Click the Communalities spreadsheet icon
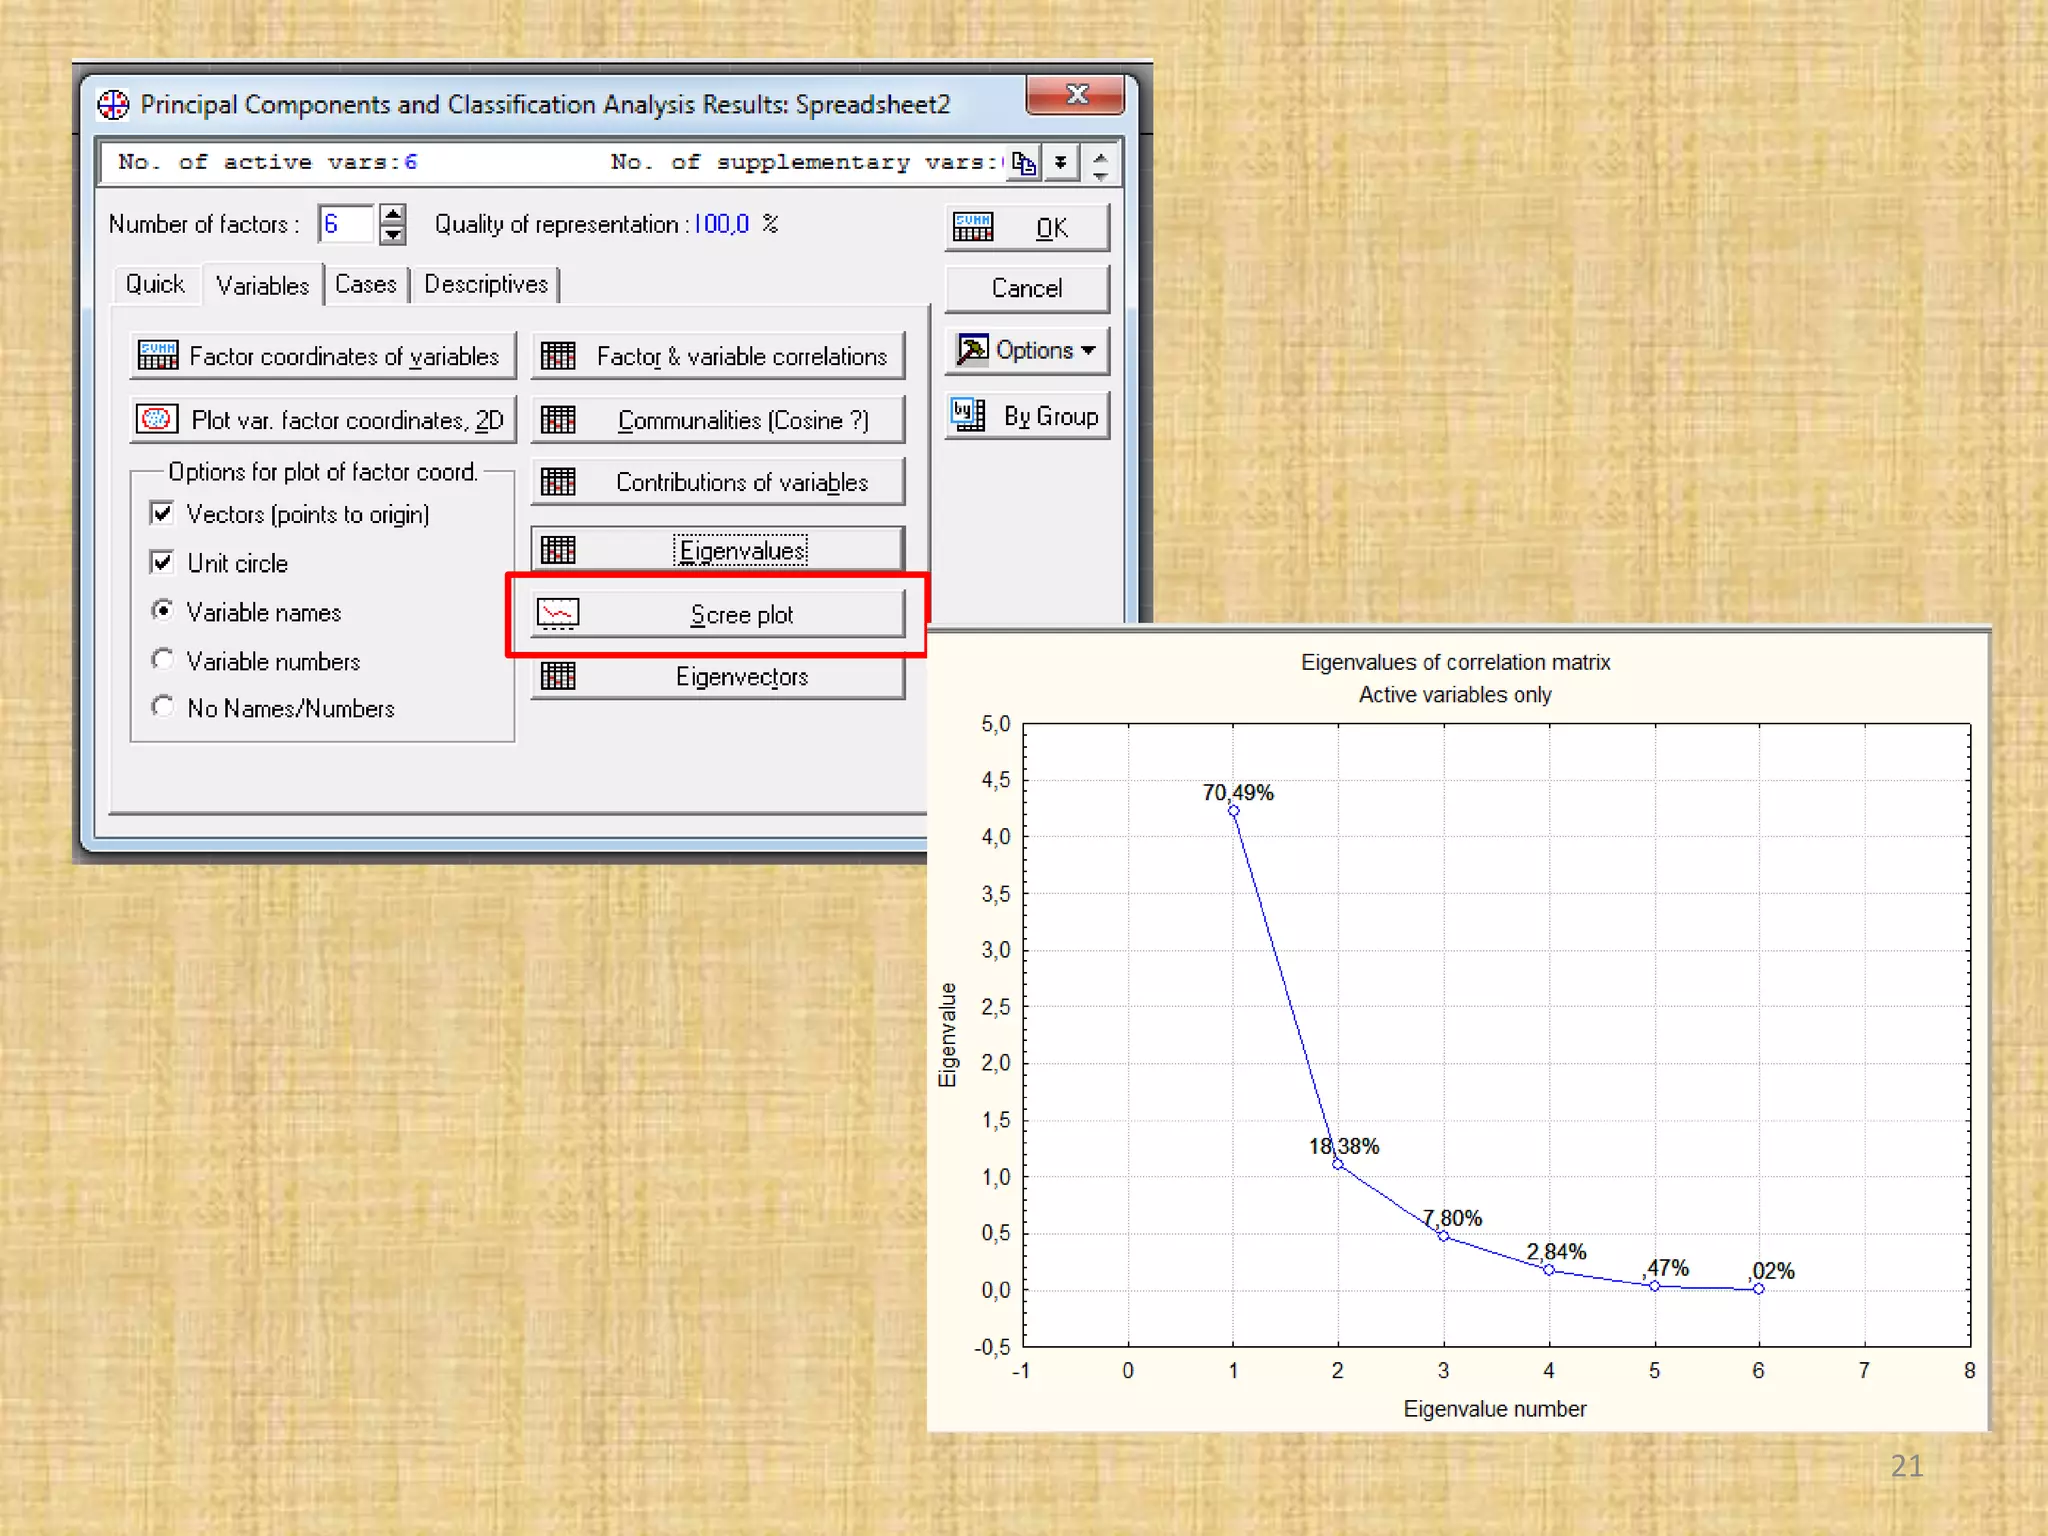 tap(558, 420)
